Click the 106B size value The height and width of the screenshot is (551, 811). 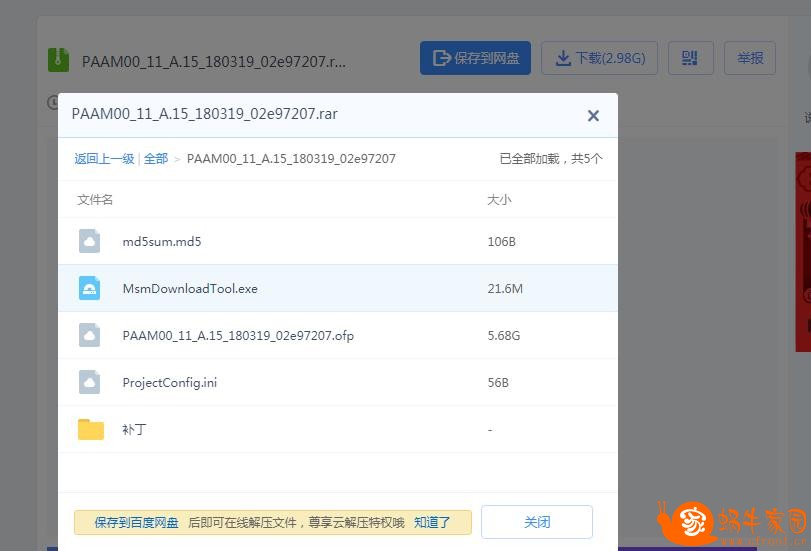click(x=502, y=242)
